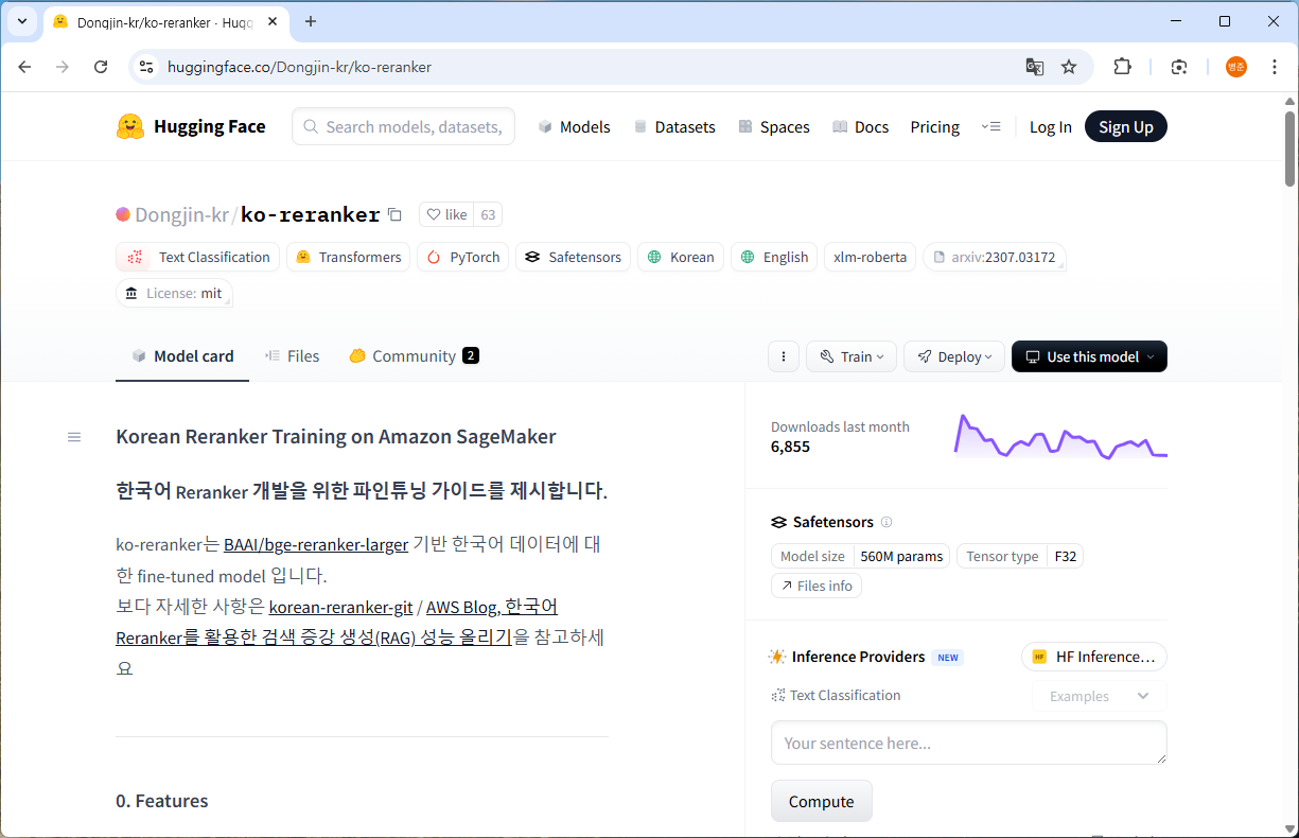This screenshot has width=1299, height=838.
Task: Go to Models in navigation
Action: (x=574, y=127)
